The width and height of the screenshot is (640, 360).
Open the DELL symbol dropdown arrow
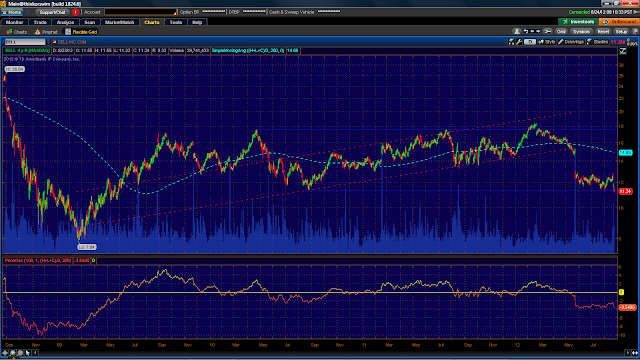48,42
